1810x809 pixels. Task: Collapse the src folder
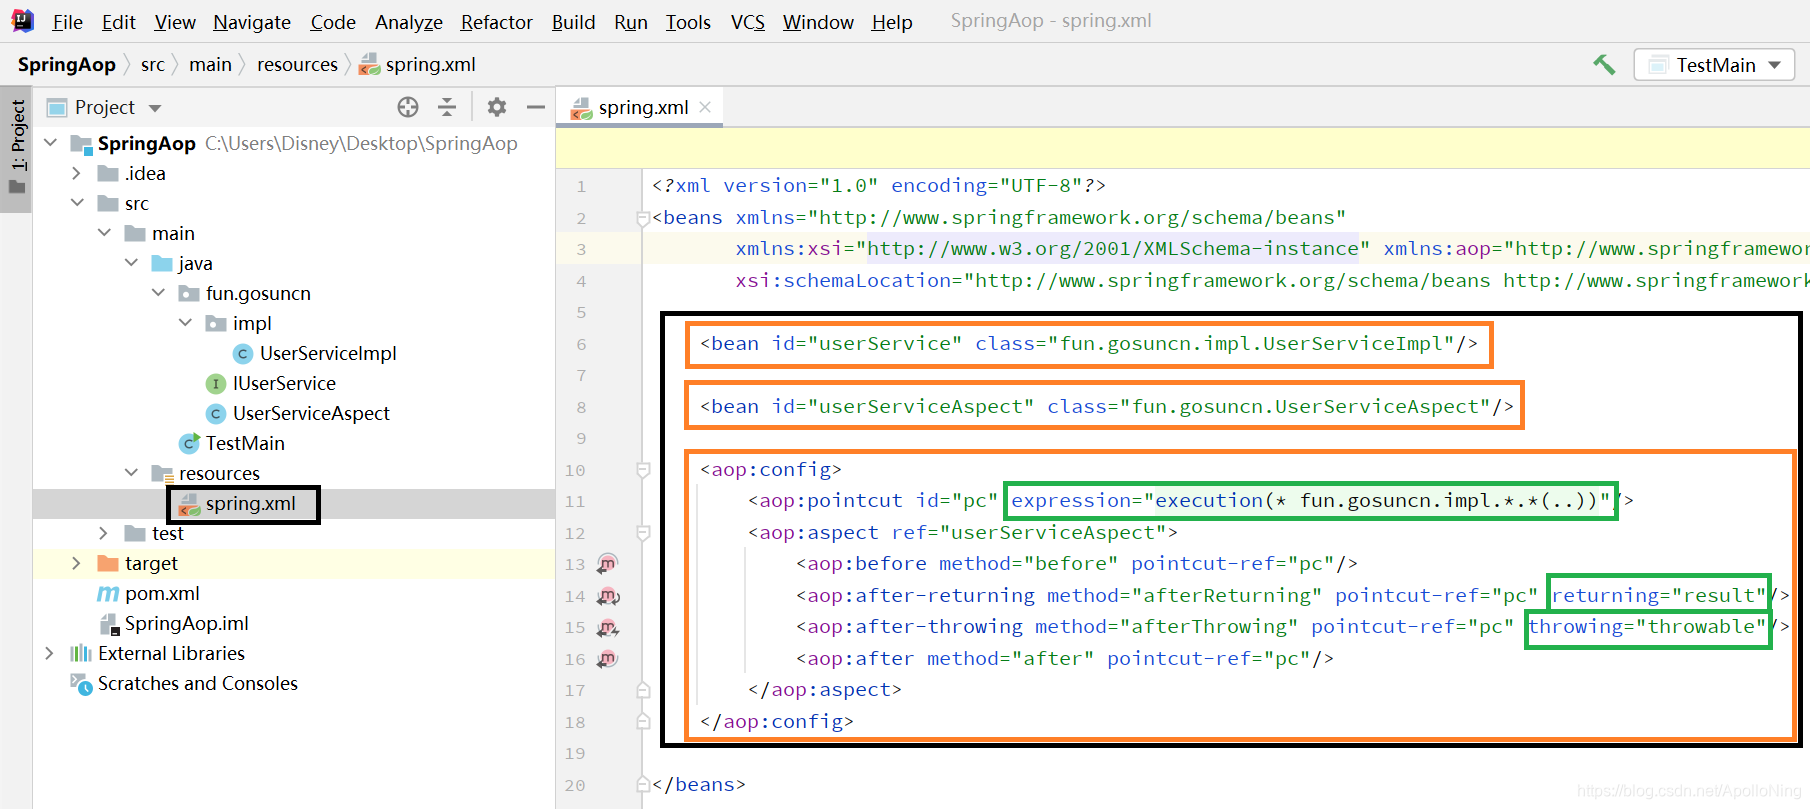coord(77,203)
